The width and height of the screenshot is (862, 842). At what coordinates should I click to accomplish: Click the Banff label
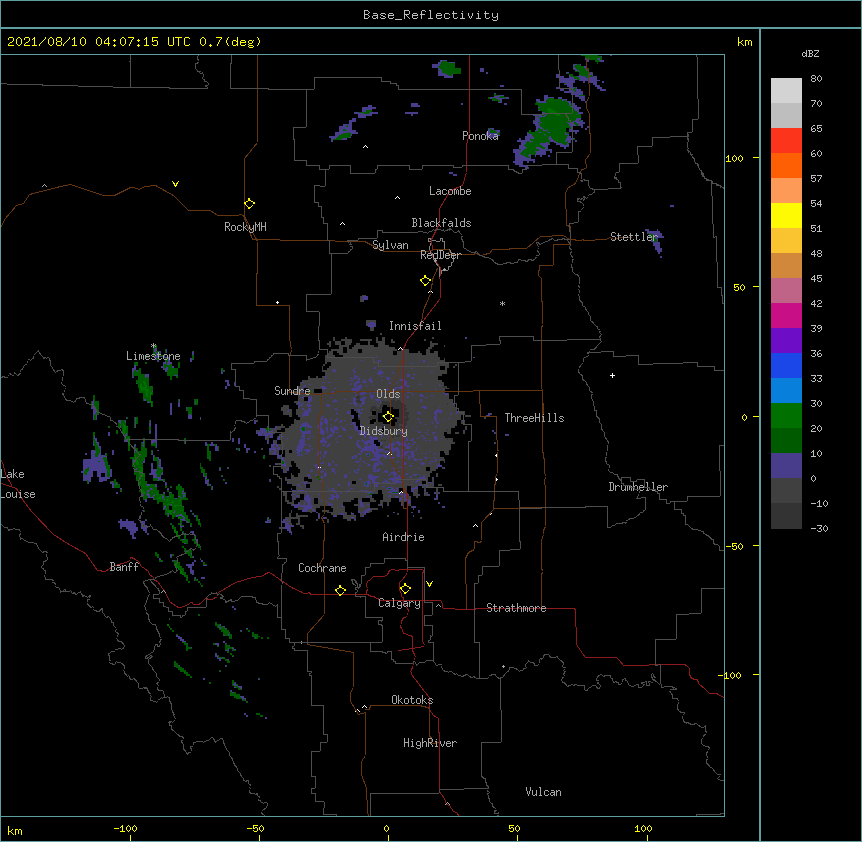pos(124,567)
